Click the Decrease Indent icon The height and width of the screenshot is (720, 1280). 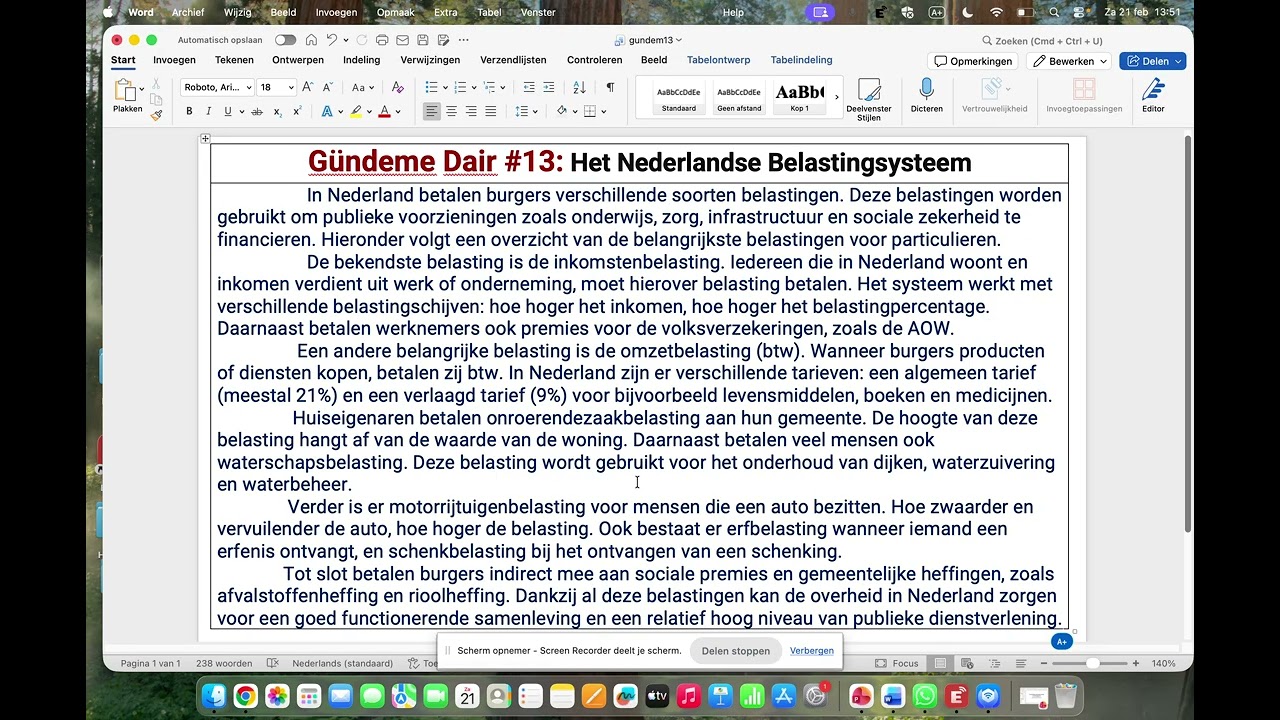(x=529, y=87)
